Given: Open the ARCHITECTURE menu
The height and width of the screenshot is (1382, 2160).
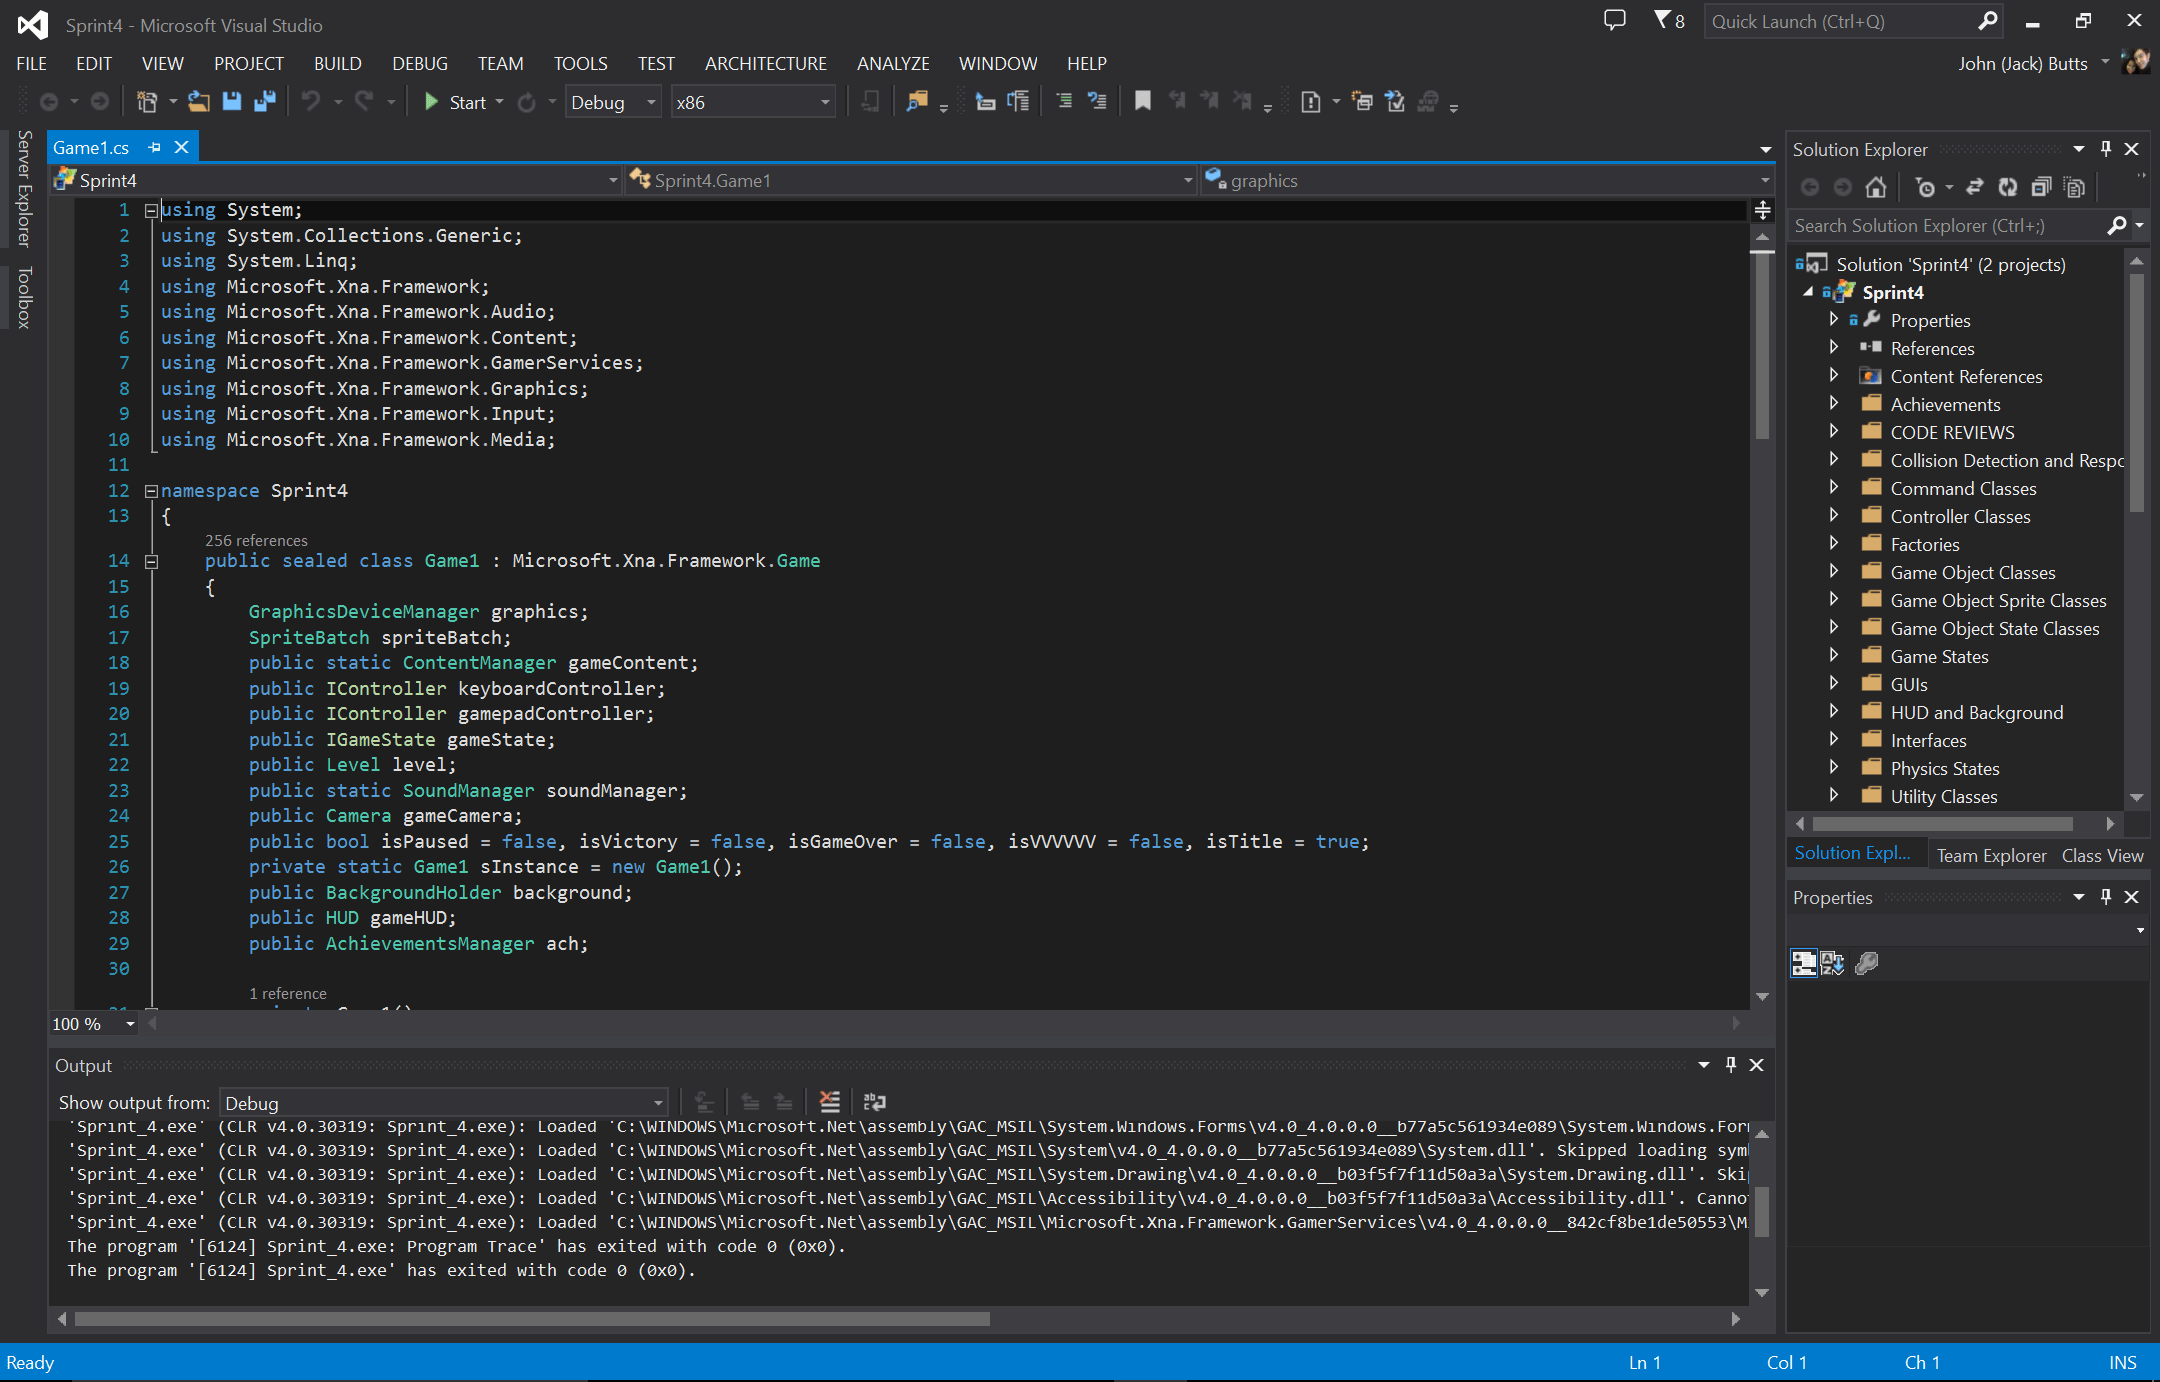Looking at the screenshot, I should tap(765, 63).
